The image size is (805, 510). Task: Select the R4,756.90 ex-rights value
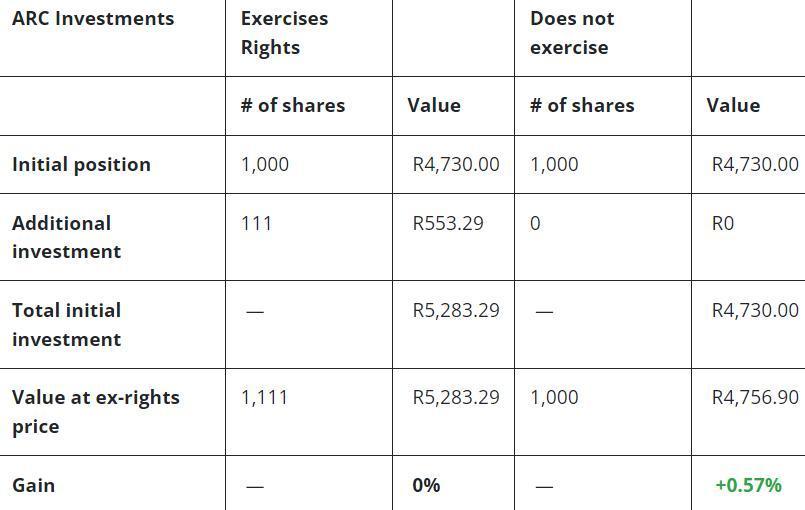pos(755,398)
